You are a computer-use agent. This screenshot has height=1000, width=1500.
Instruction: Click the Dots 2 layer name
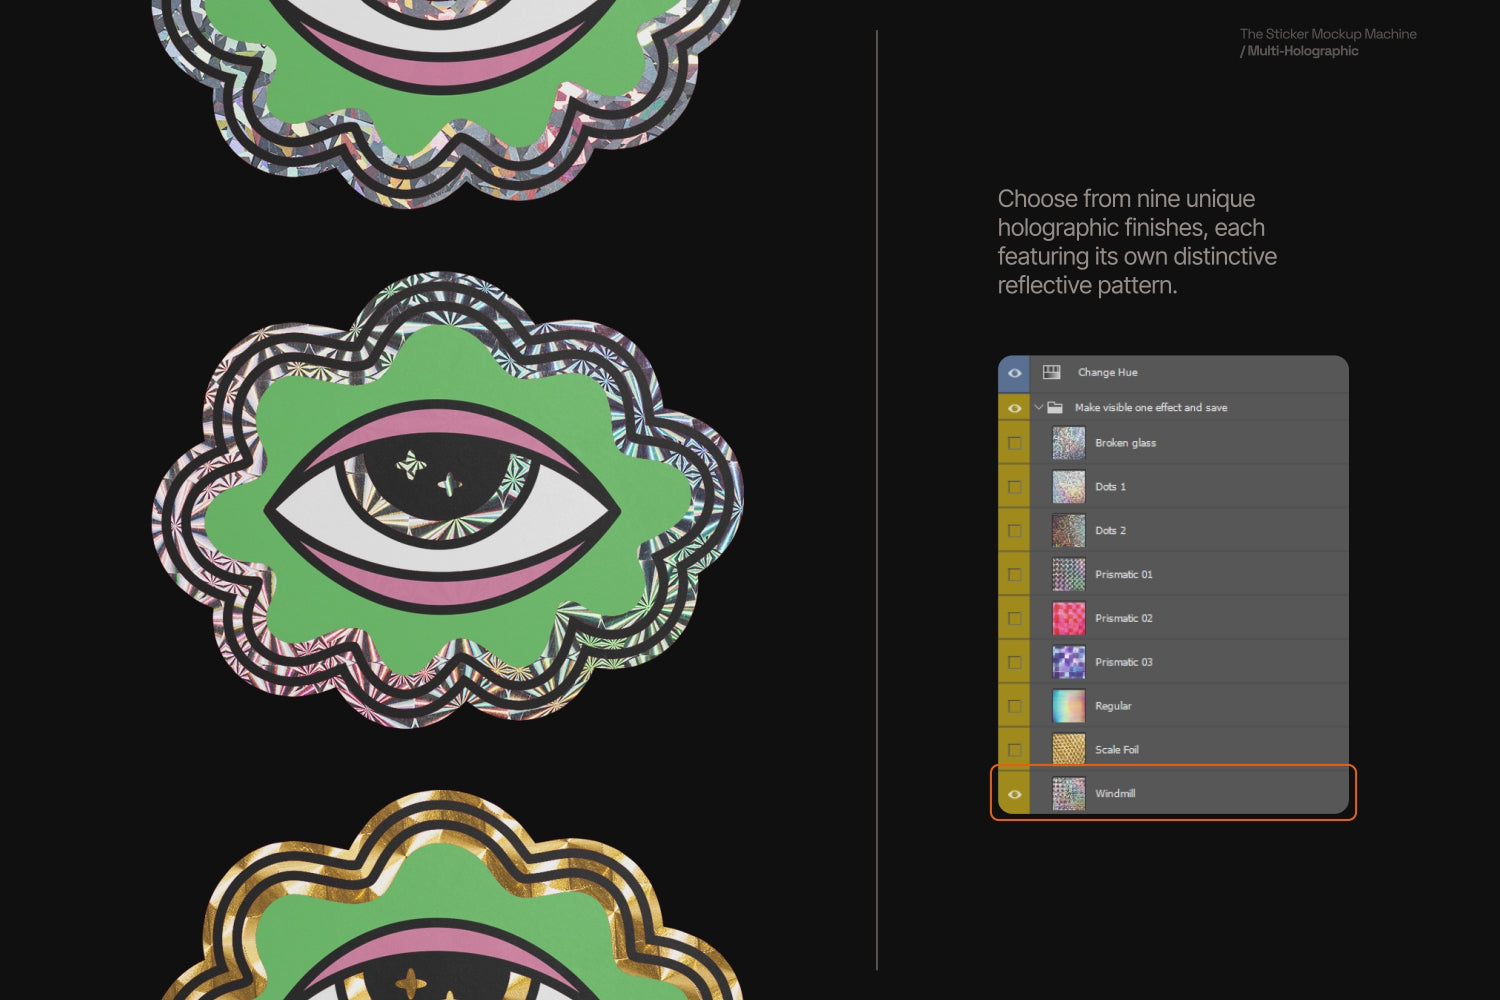click(1110, 531)
